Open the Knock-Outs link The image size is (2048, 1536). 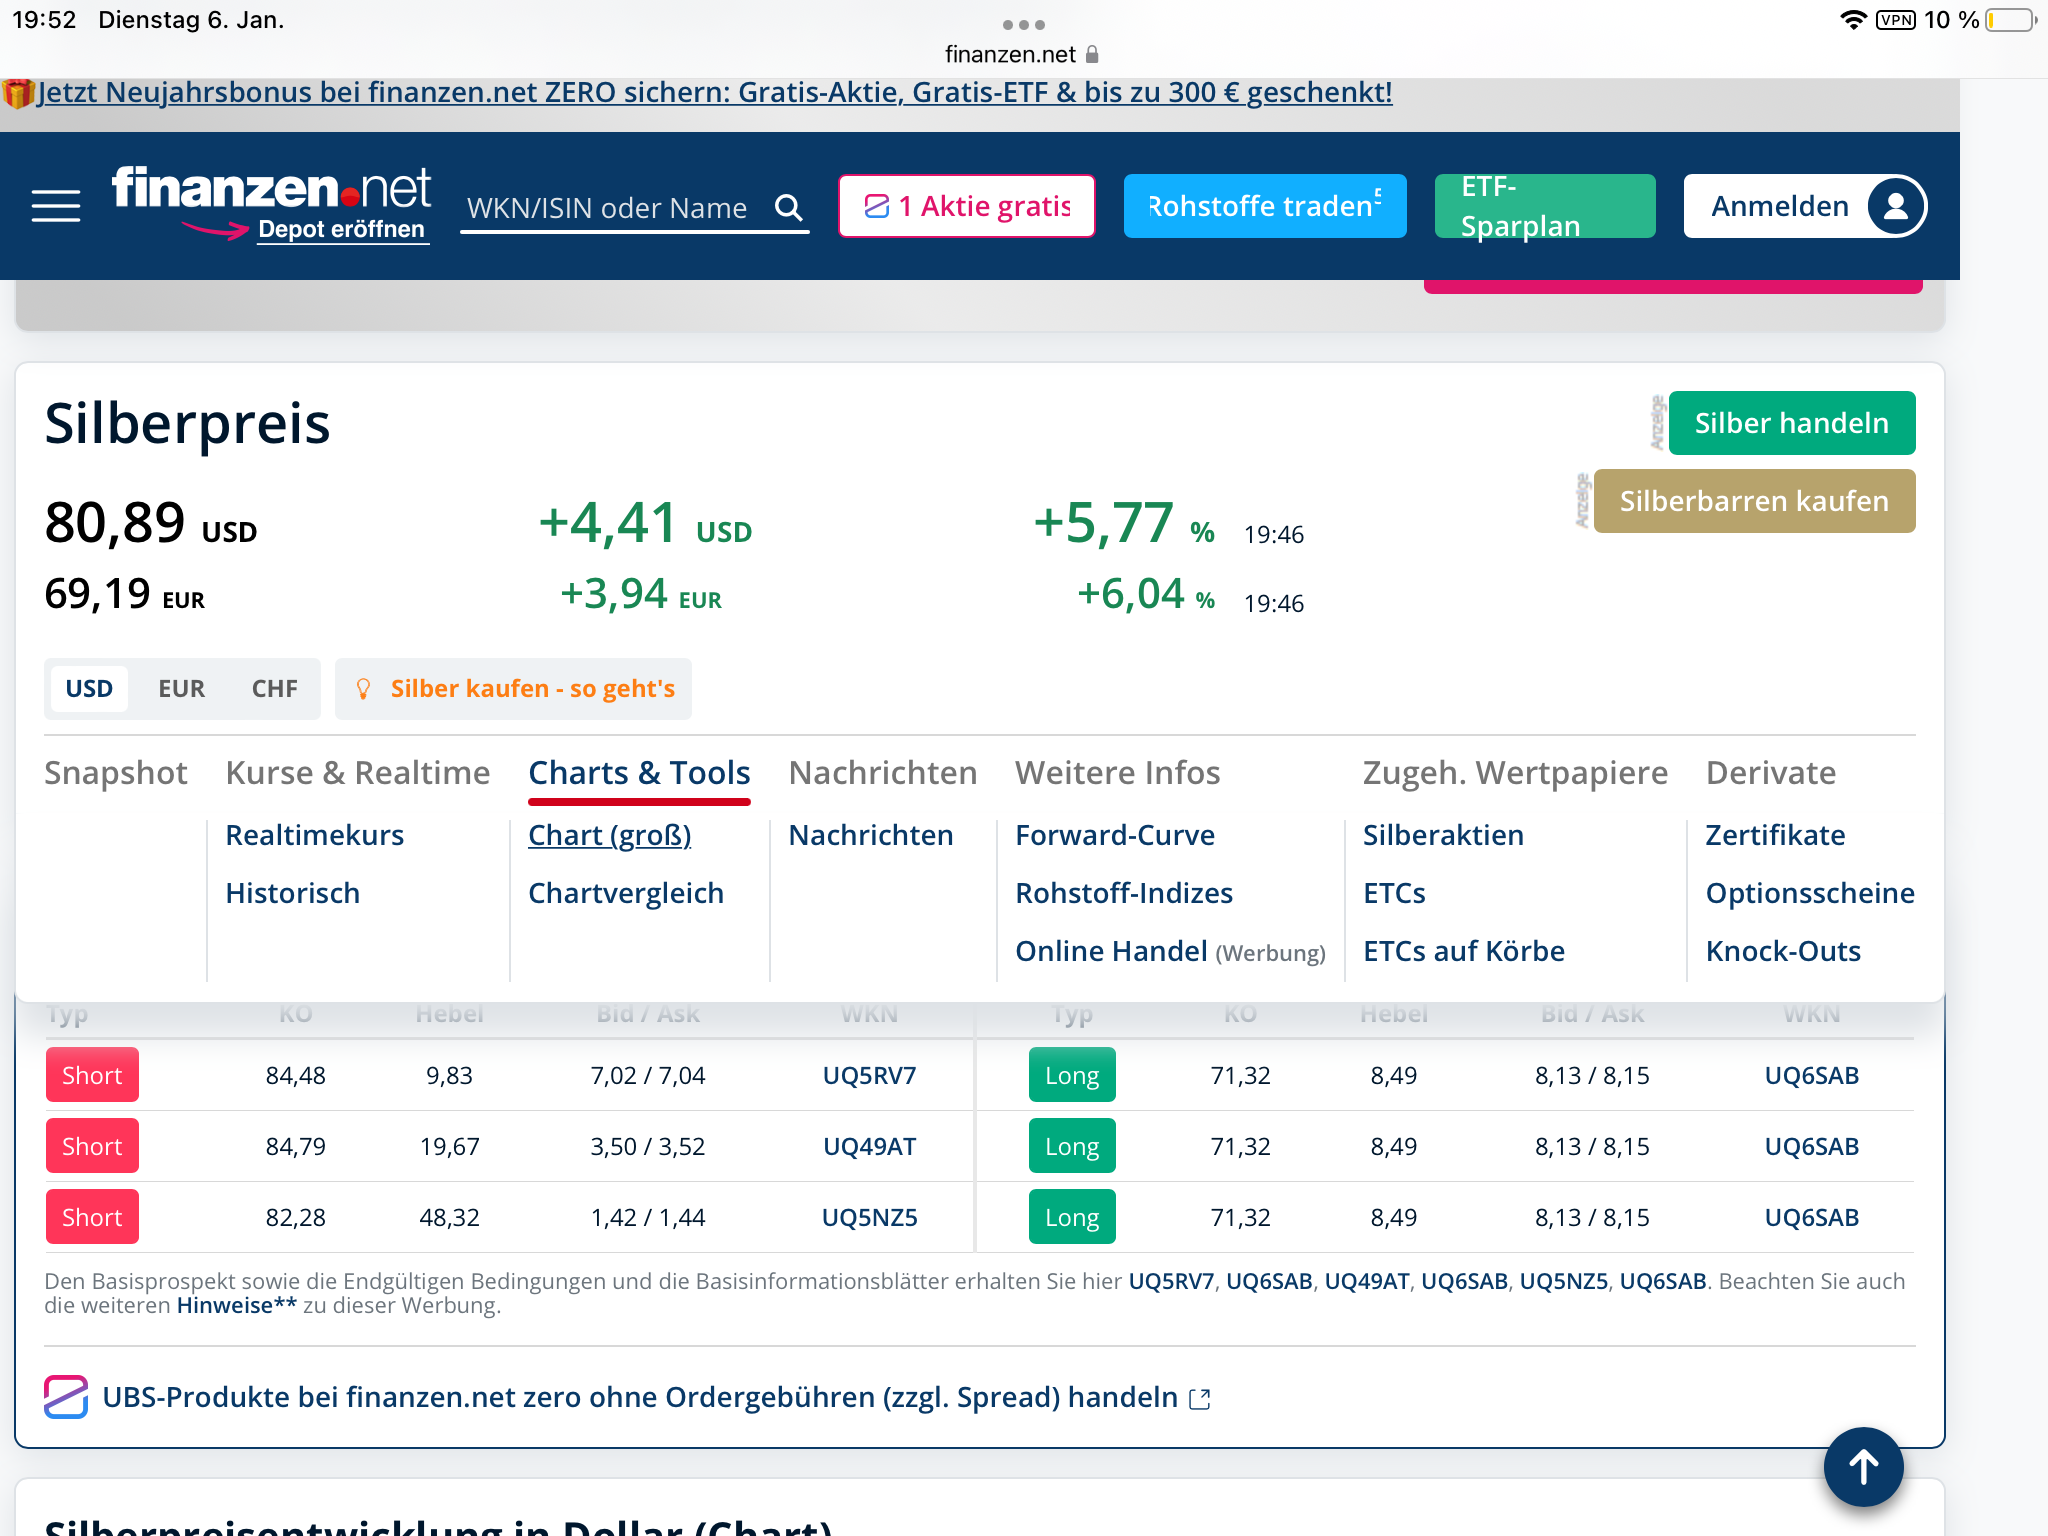(1783, 951)
